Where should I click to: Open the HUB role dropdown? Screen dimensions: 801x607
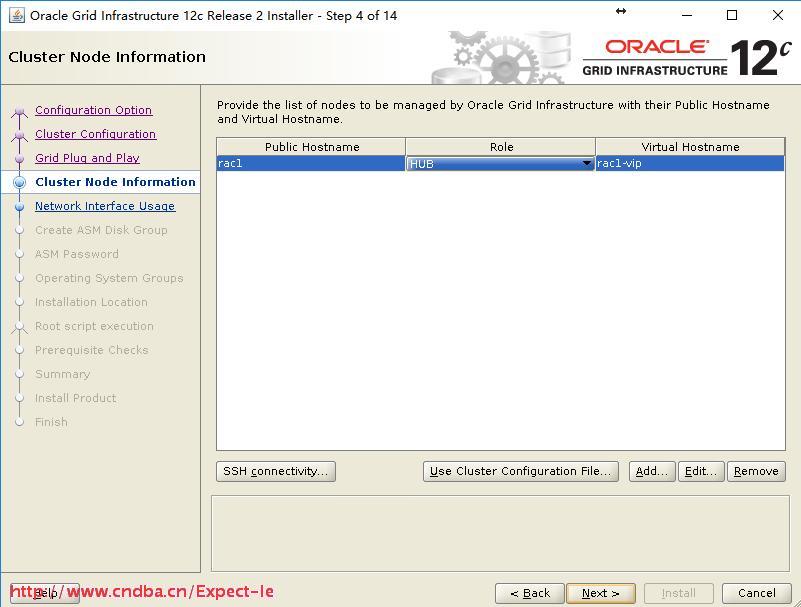(500, 164)
